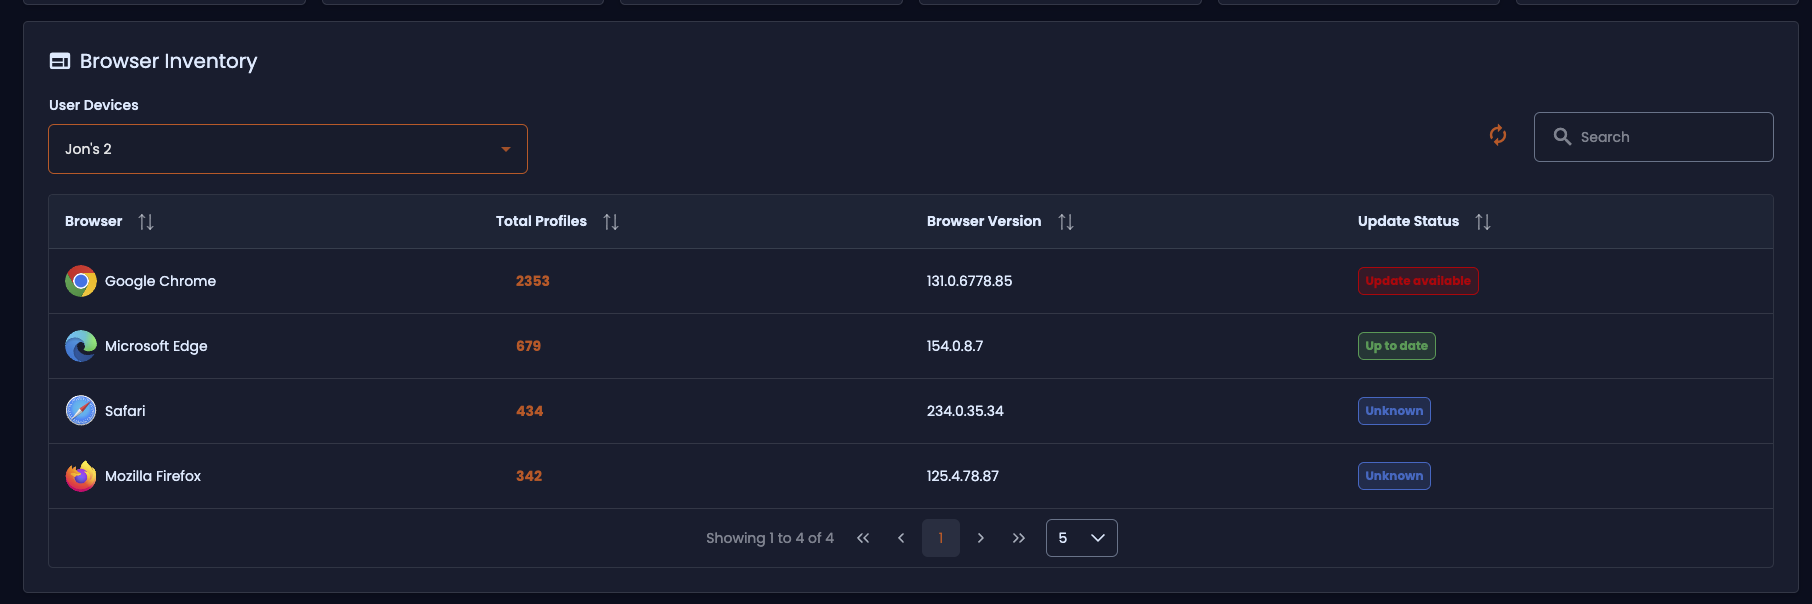Focus the Search input field
The image size is (1812, 604).
pyautogui.click(x=1654, y=137)
